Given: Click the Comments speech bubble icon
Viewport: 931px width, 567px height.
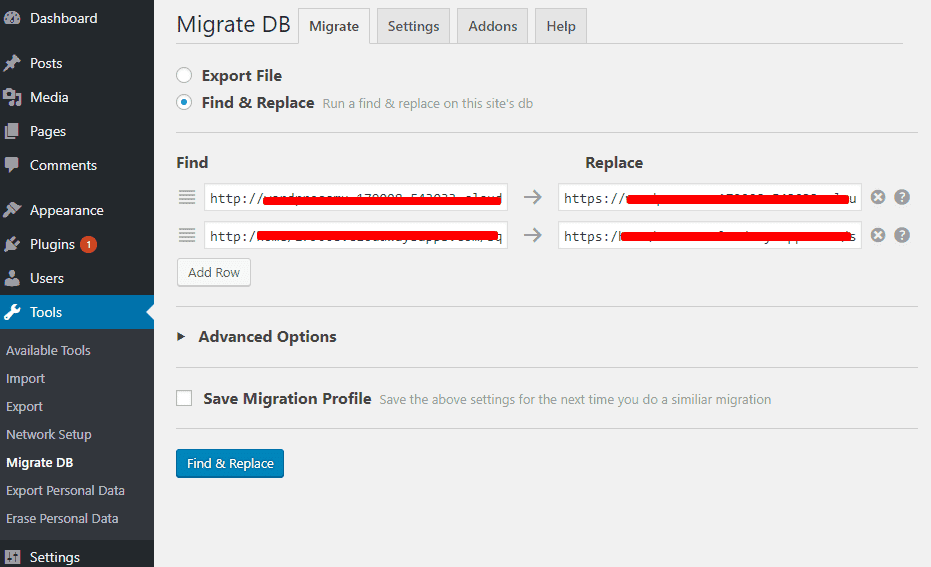Looking at the screenshot, I should coord(11,165).
